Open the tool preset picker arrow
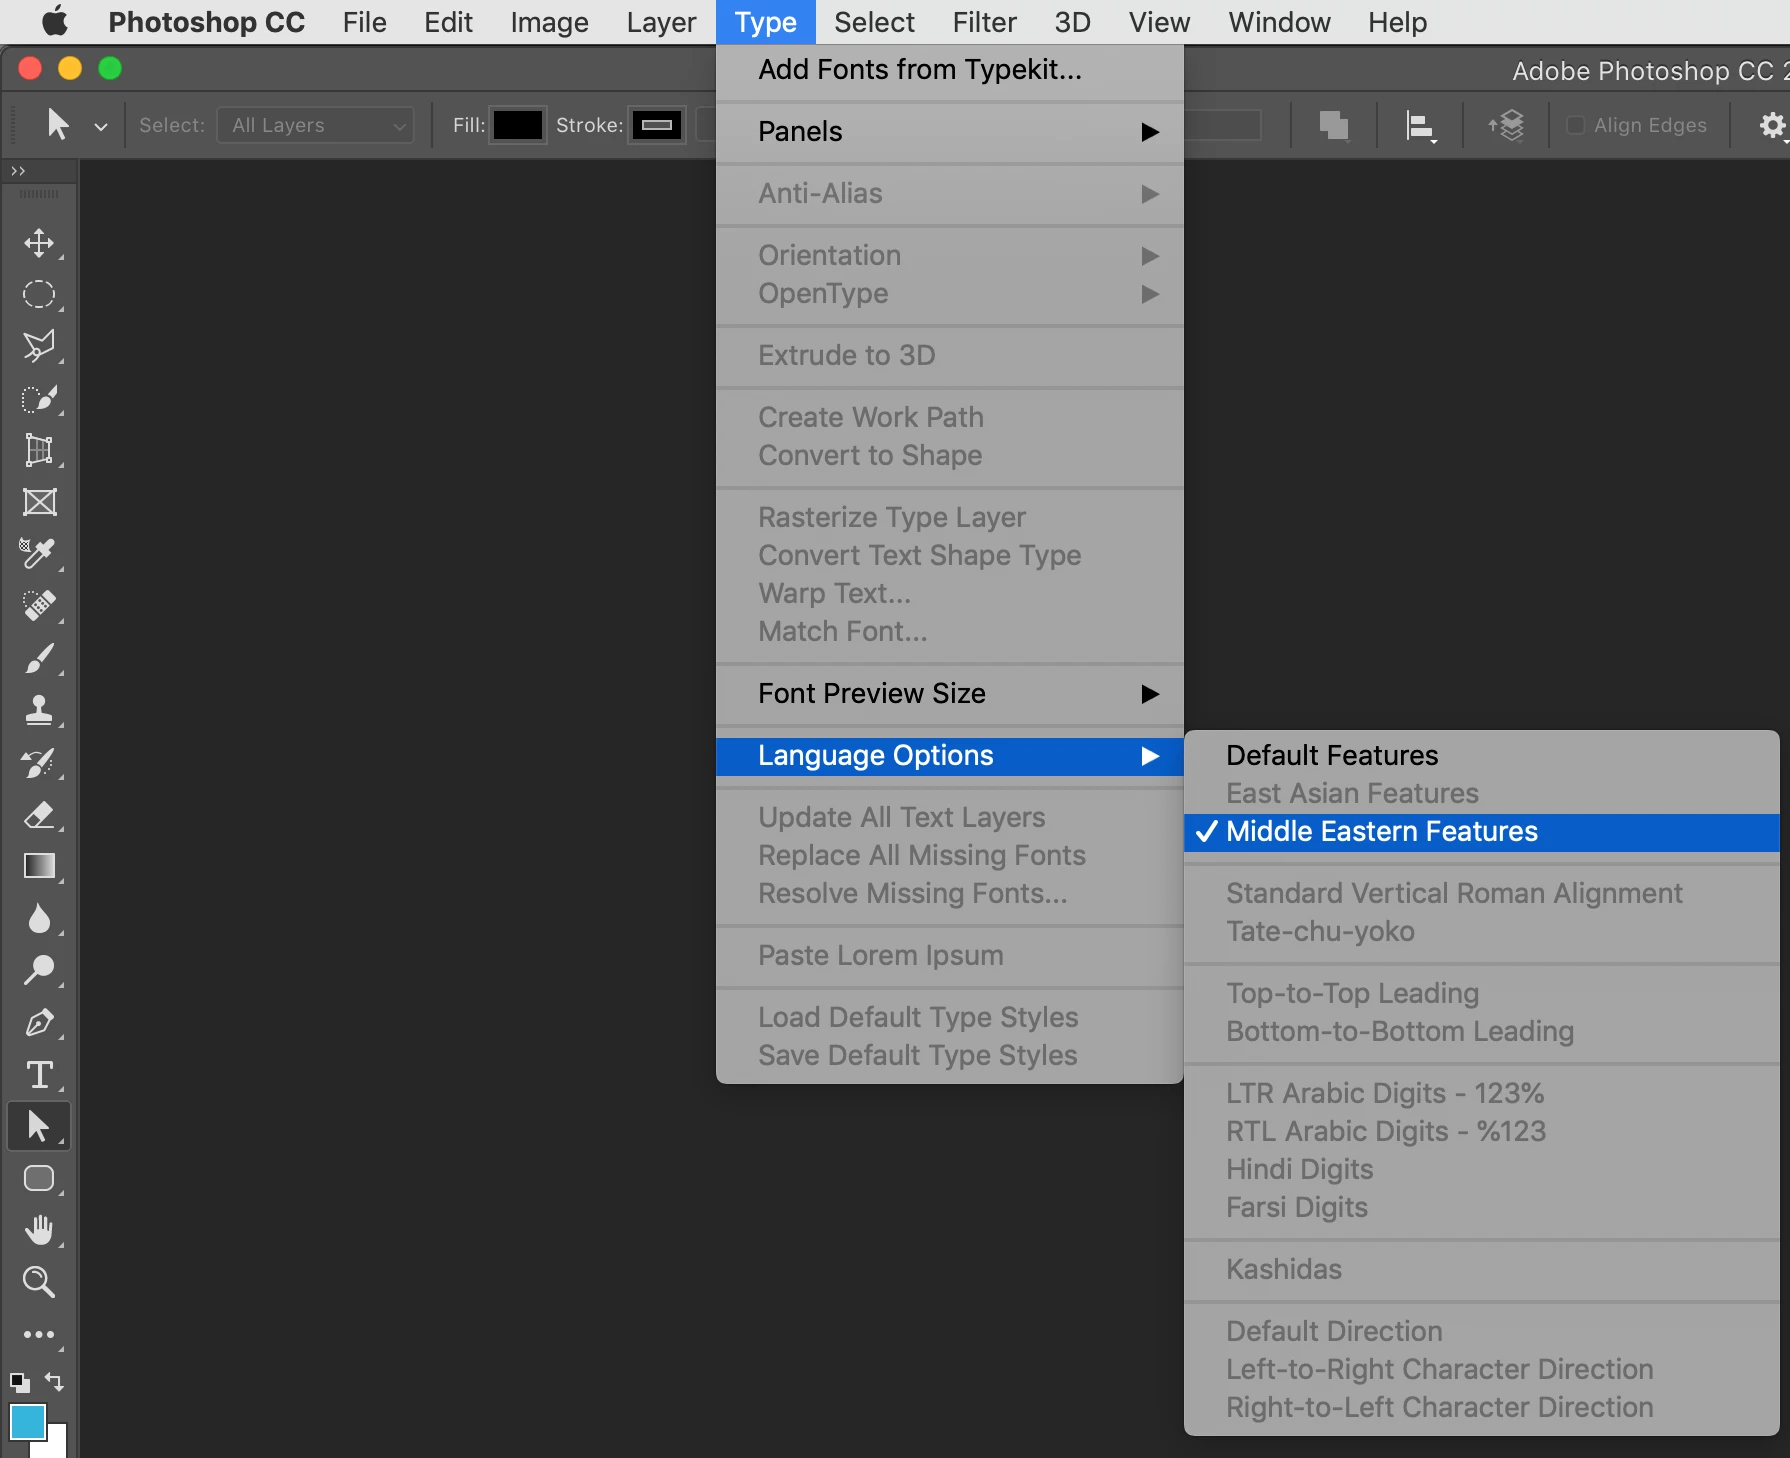The image size is (1790, 1458). pyautogui.click(x=100, y=127)
